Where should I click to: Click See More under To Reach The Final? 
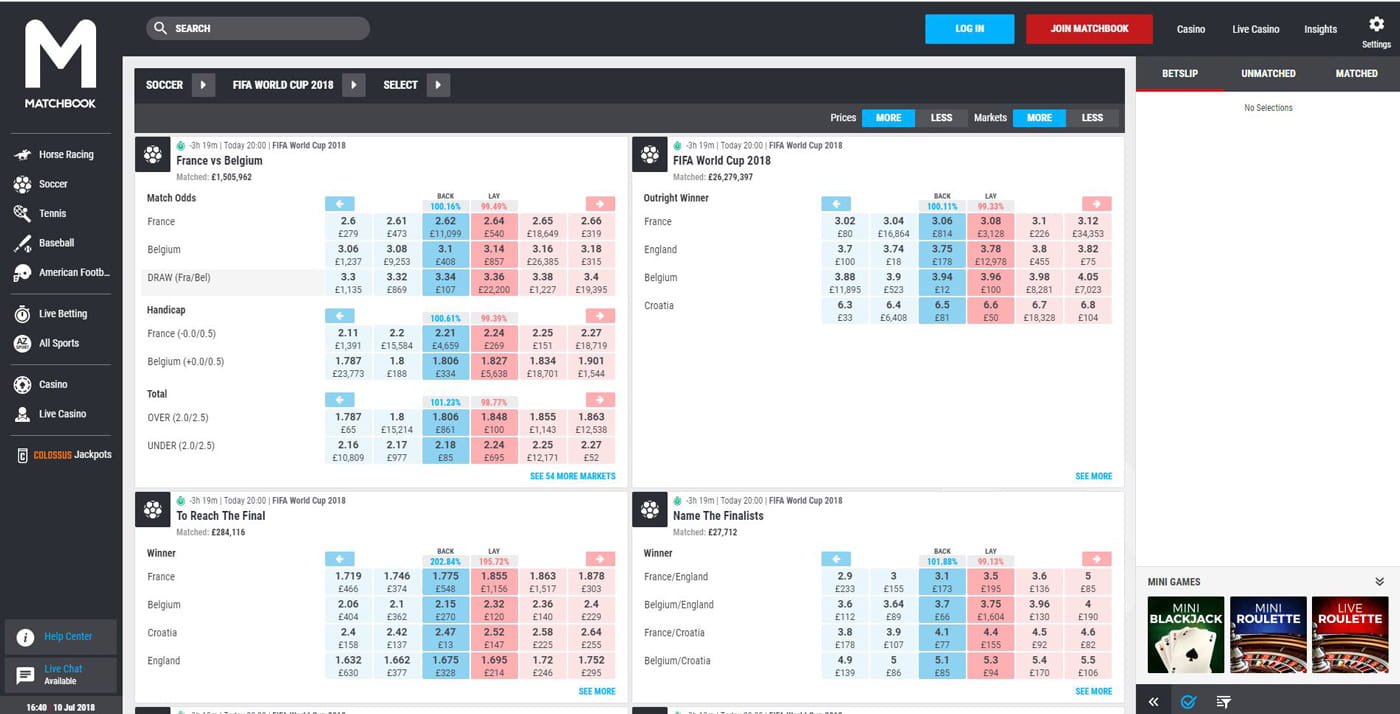(x=597, y=691)
